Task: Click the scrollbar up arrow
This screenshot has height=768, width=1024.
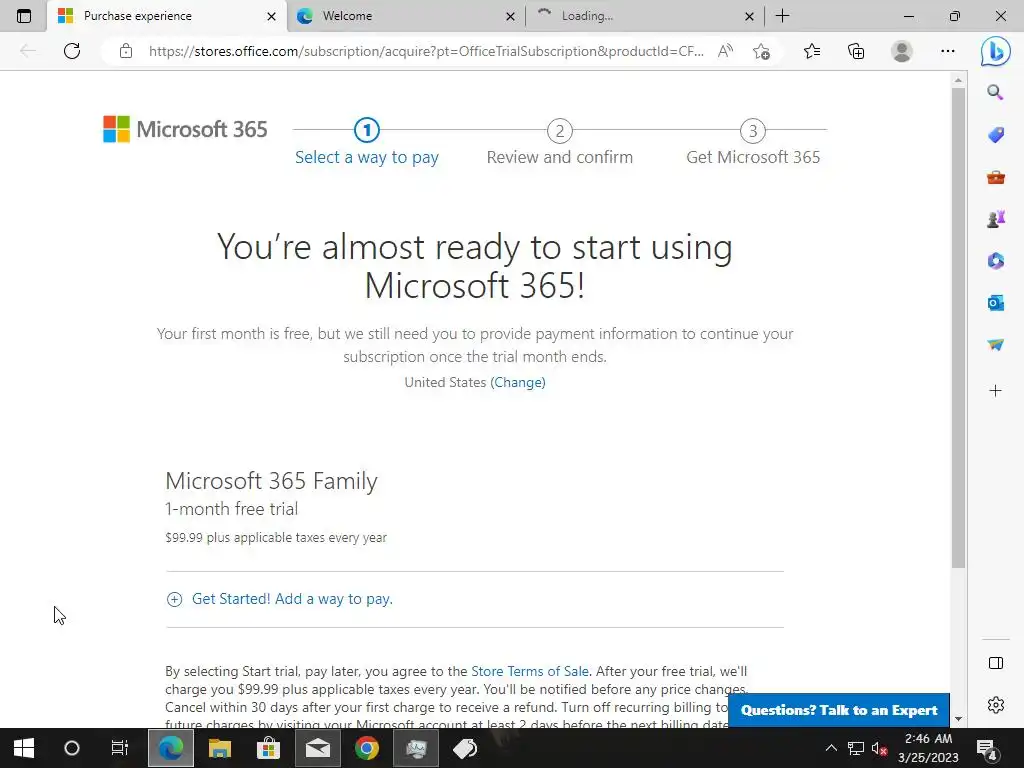Action: [958, 80]
